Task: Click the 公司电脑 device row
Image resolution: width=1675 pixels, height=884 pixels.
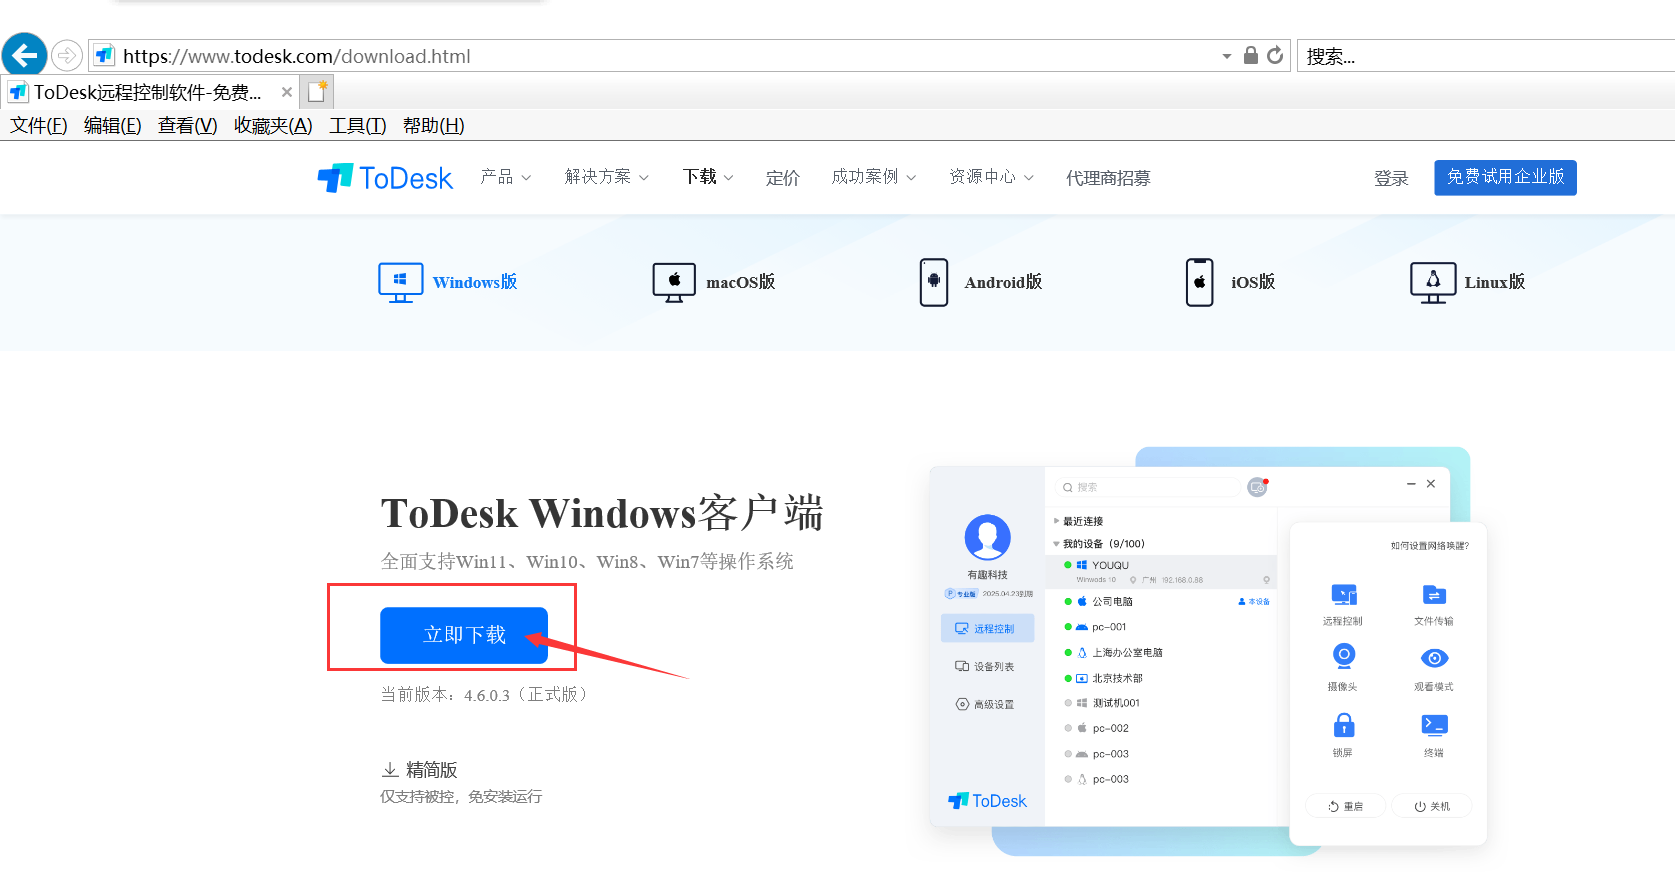Action: click(1161, 601)
